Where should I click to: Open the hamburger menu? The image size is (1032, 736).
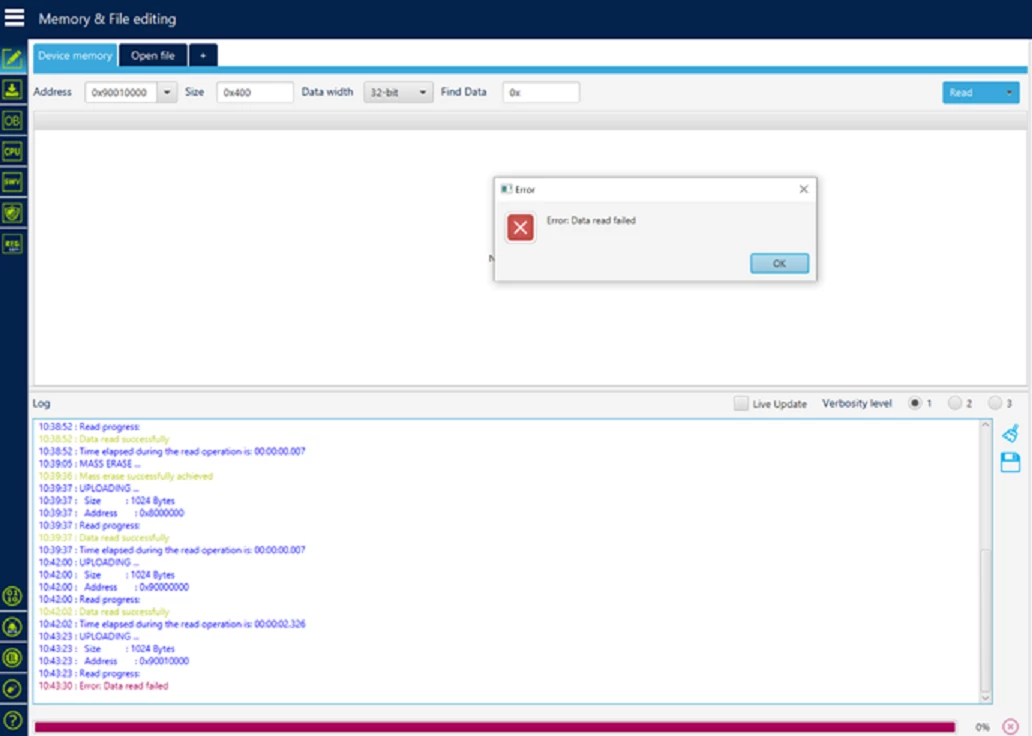point(14,18)
